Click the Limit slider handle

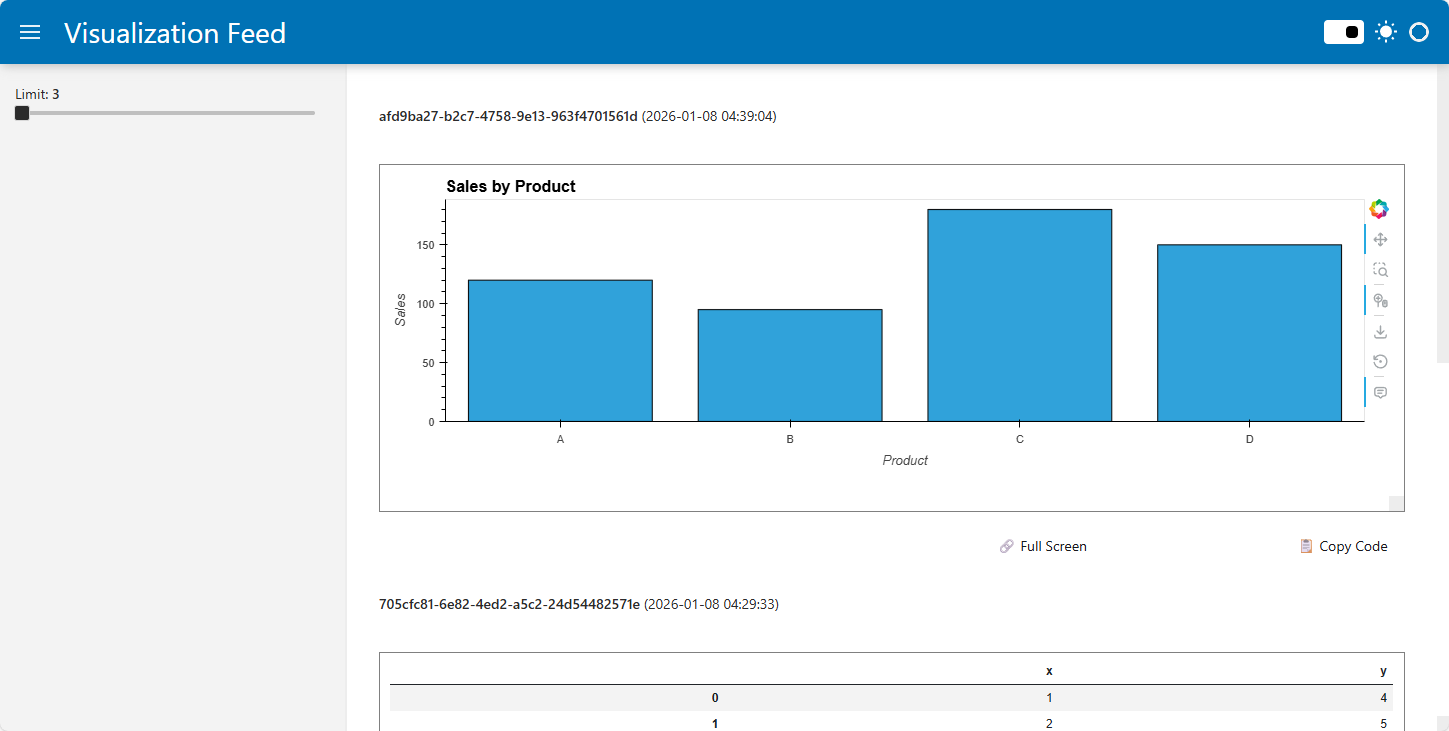pyautogui.click(x=22, y=113)
